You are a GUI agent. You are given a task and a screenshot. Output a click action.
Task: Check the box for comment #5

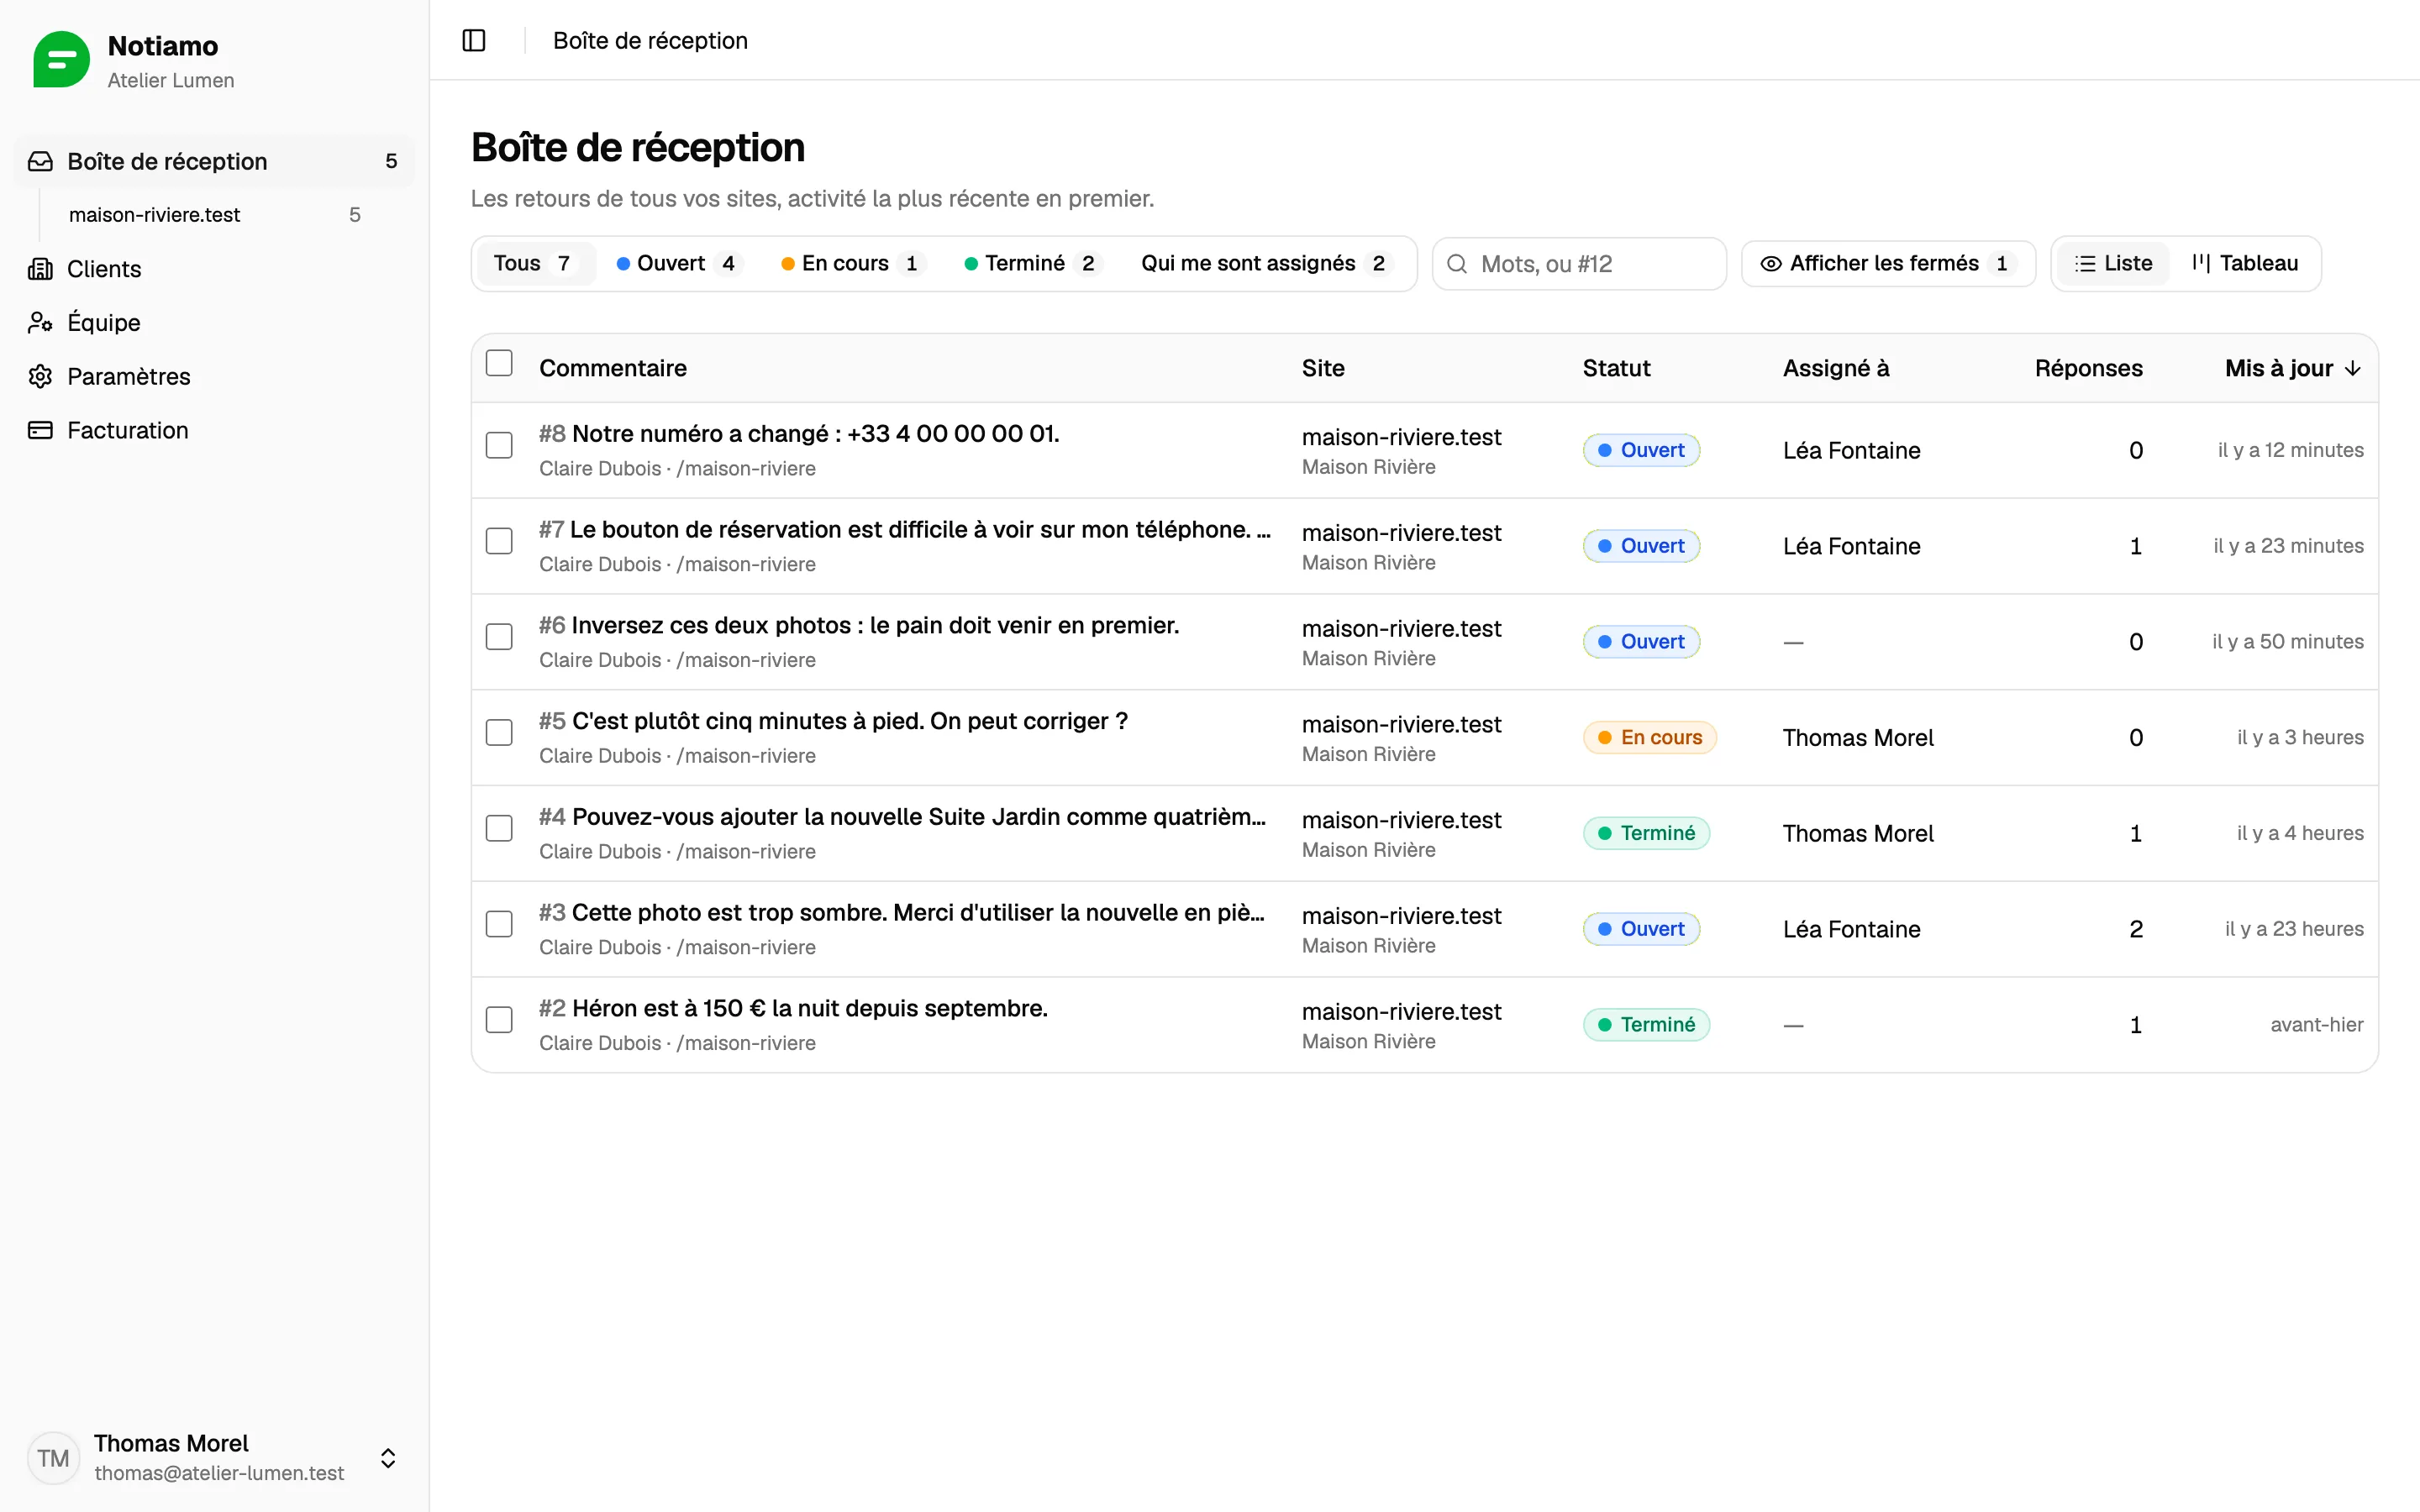point(499,733)
